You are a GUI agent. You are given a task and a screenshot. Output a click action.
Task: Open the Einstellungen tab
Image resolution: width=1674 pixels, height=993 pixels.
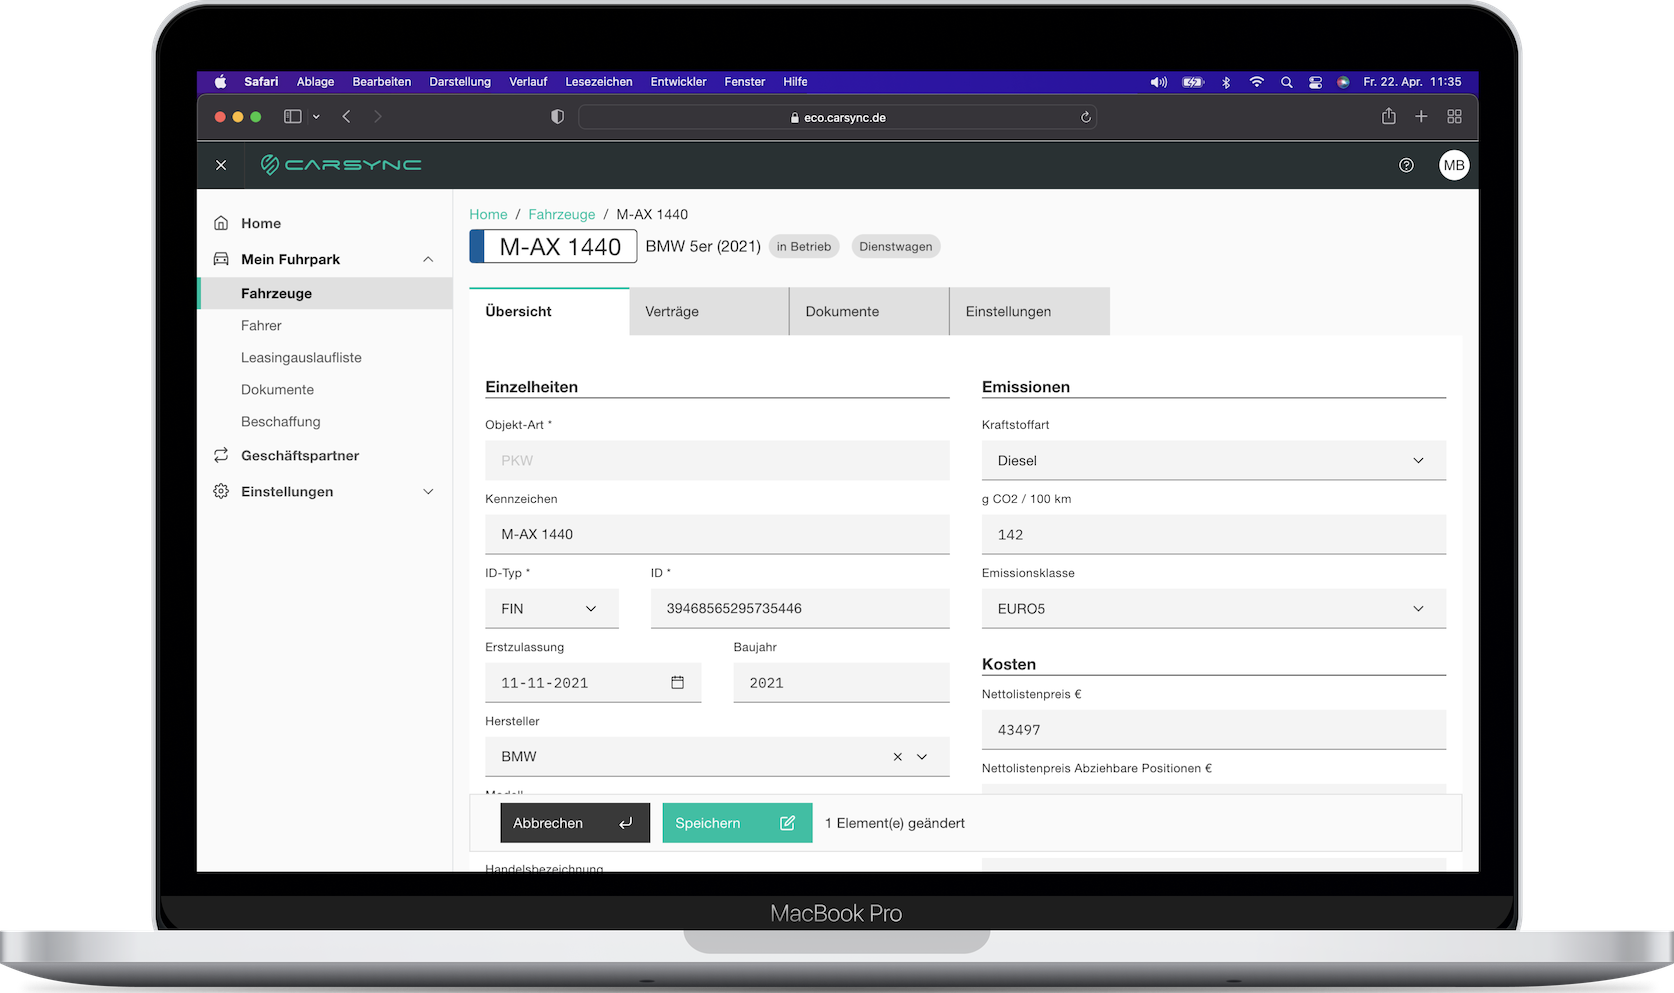pos(1029,311)
